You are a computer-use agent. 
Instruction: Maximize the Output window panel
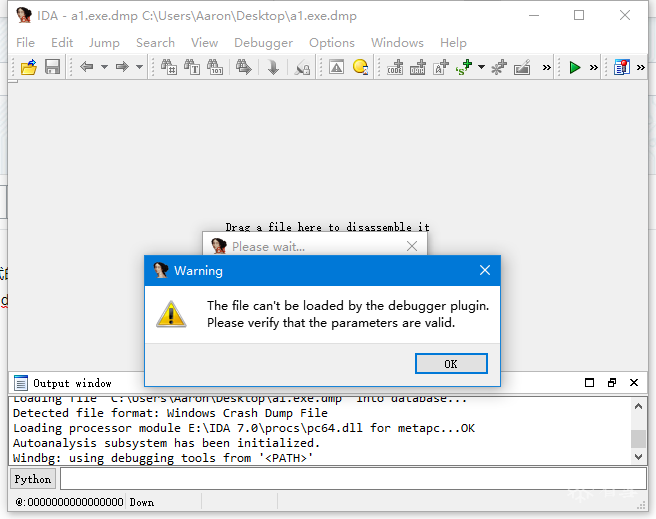click(589, 383)
